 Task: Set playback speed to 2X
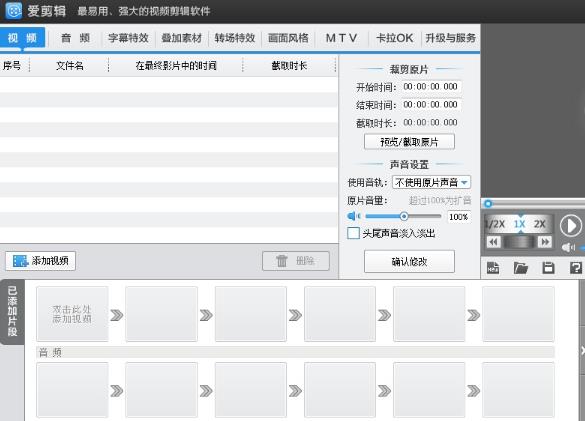click(540, 224)
